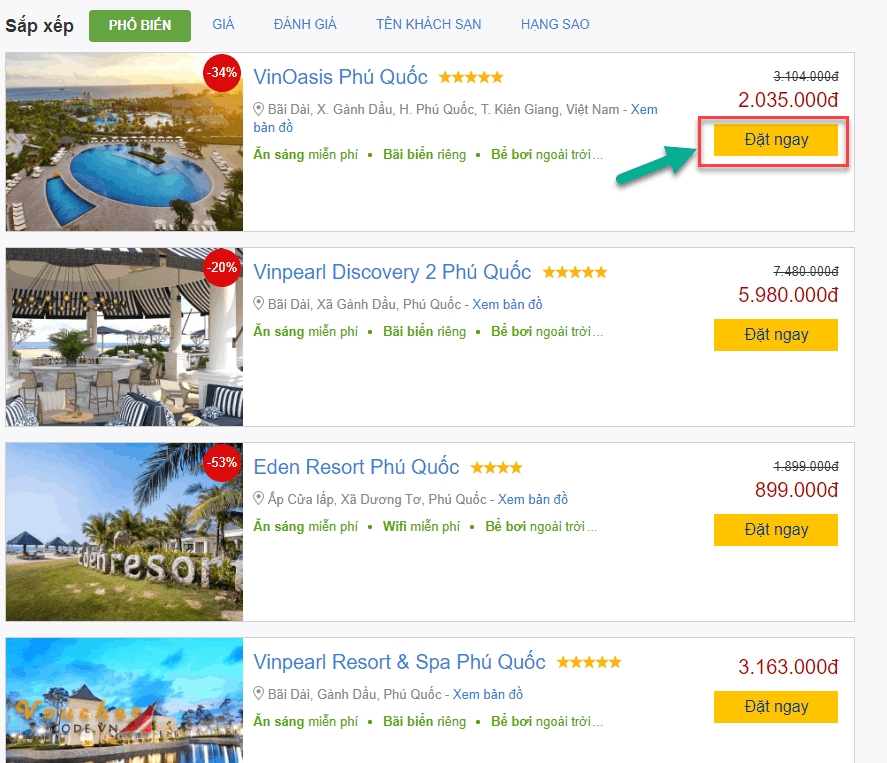Viewport: 887px width, 763px height.
Task: Open Xem bản đồ for Eden Resort
Action: [x=533, y=499]
